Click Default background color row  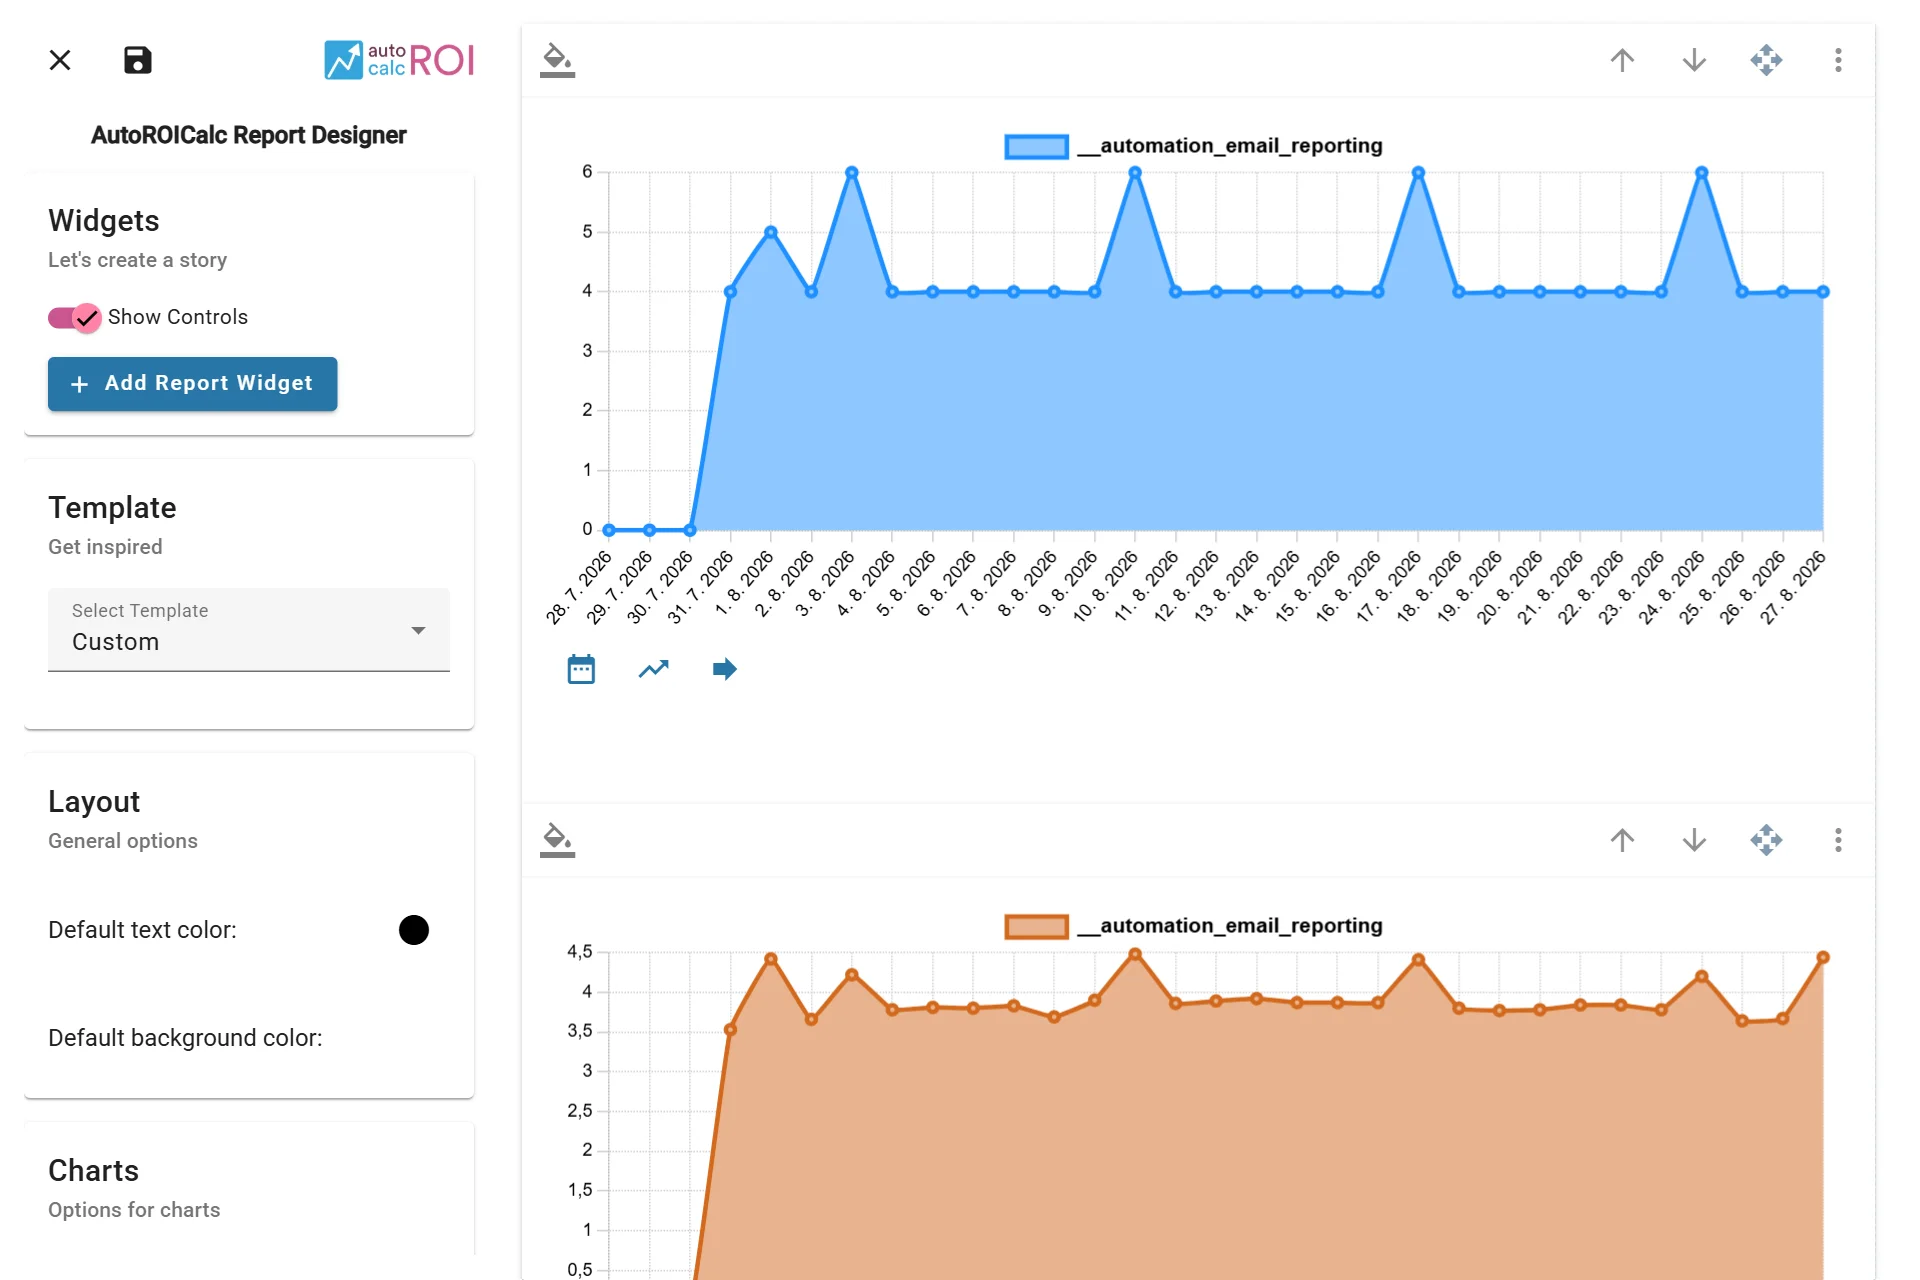(249, 1038)
